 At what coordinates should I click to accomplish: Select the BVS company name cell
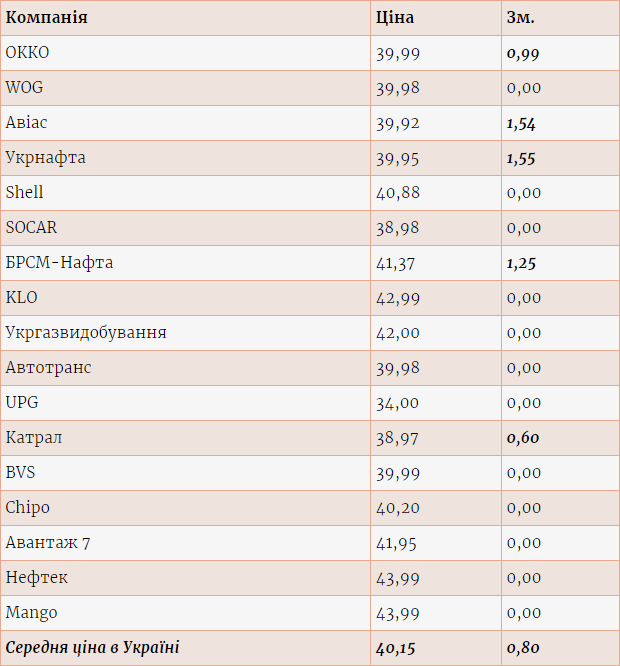click(x=20, y=473)
